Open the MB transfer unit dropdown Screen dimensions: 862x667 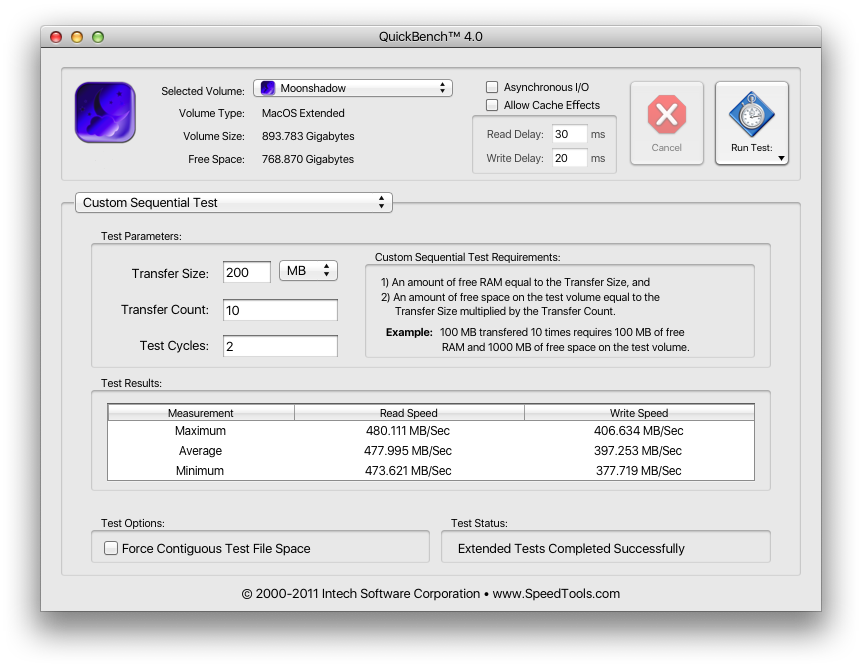308,272
